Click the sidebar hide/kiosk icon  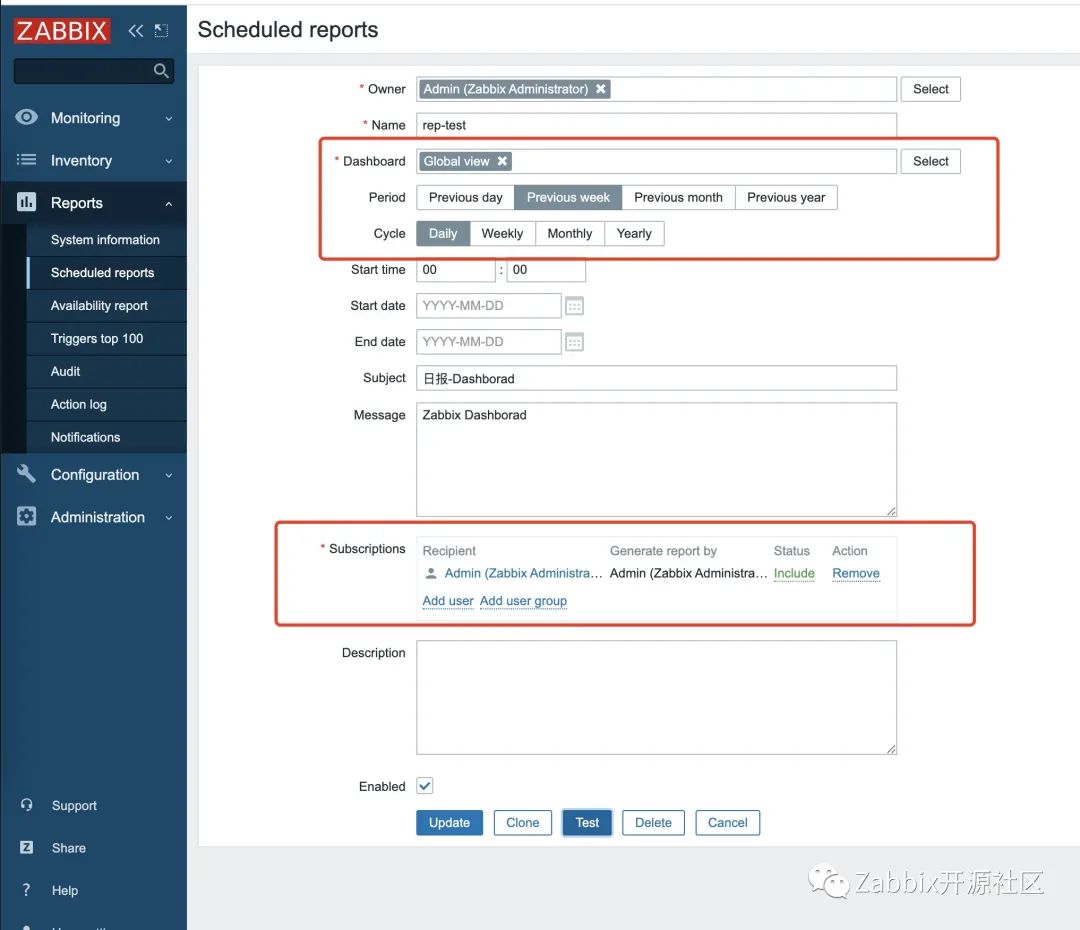coord(161,30)
